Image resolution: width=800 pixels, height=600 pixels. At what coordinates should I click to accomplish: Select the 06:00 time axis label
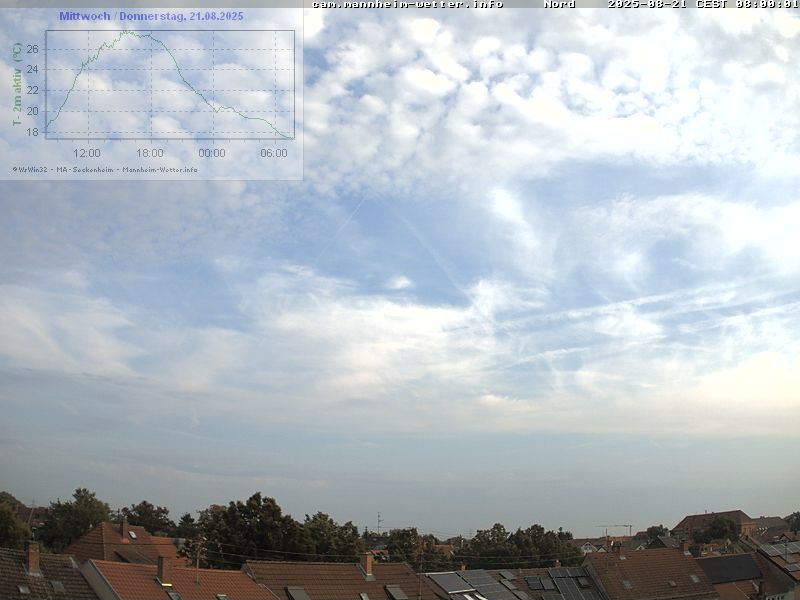point(274,153)
